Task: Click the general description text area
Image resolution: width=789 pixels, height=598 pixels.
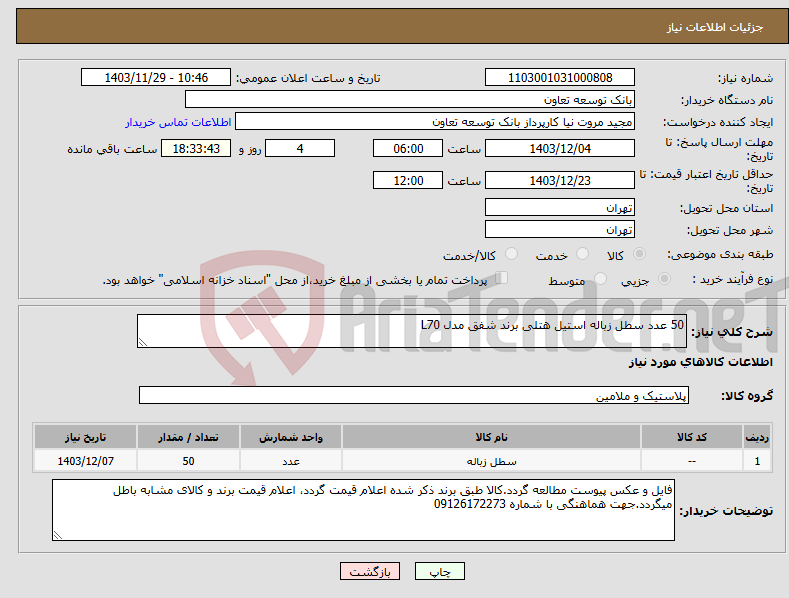Action: coord(412,331)
